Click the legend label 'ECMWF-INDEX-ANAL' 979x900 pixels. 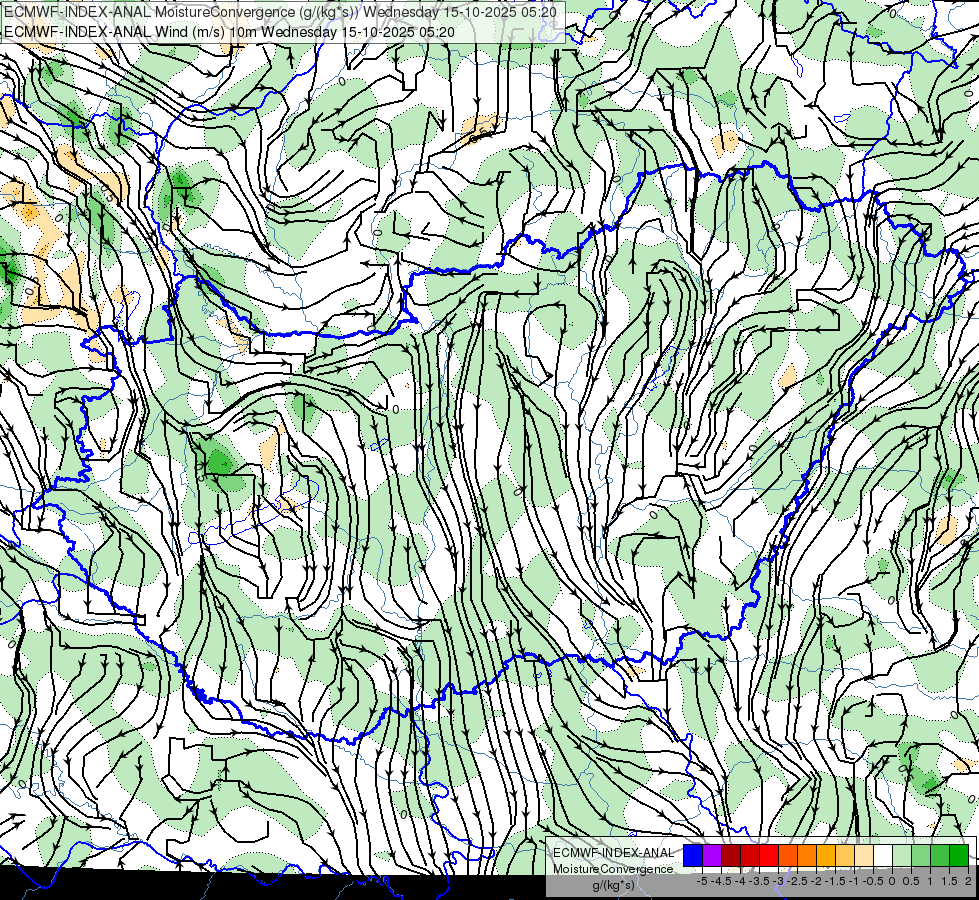(x=613, y=853)
